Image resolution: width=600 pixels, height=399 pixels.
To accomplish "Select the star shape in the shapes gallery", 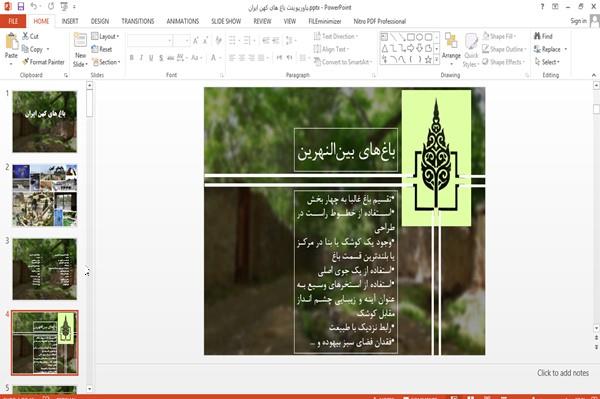I will tap(428, 59).
